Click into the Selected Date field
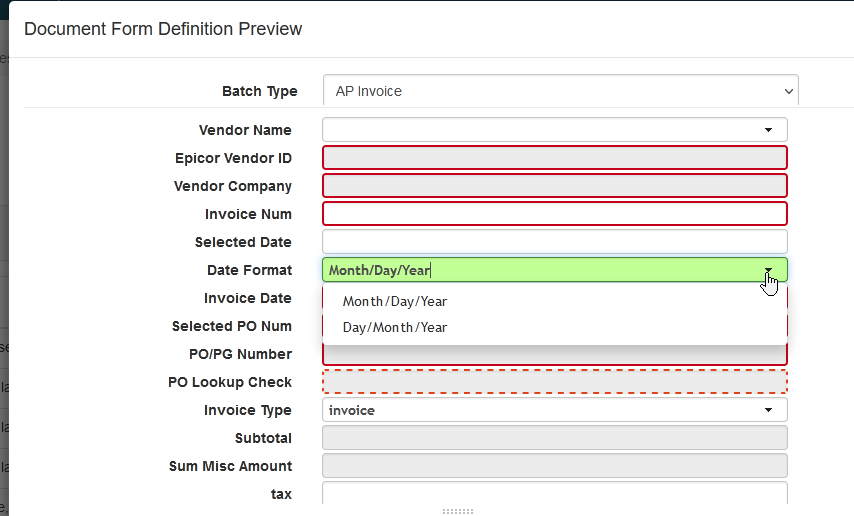The height and width of the screenshot is (516, 854). click(554, 242)
